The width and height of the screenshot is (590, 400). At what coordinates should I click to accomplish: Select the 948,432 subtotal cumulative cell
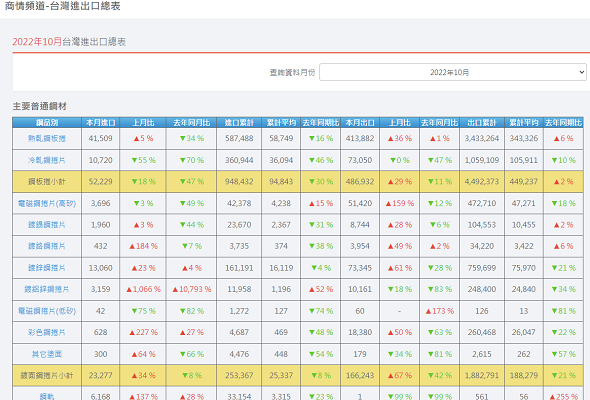click(x=239, y=182)
